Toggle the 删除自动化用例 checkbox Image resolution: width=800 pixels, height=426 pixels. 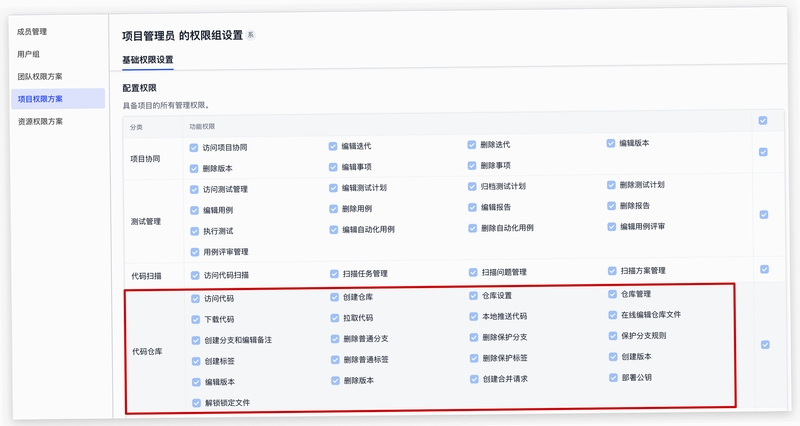(x=472, y=229)
